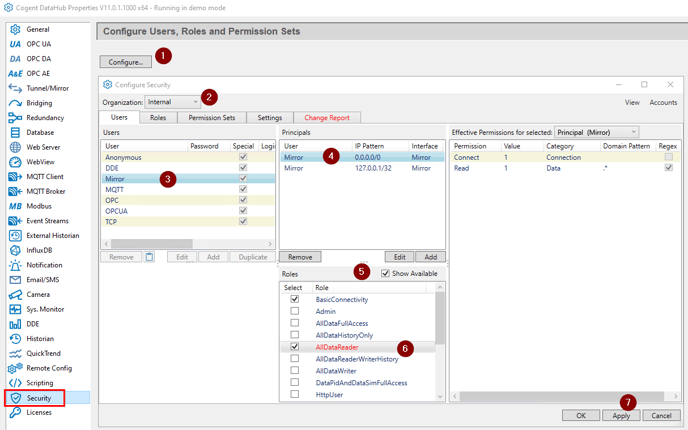688x430 pixels.
Task: Open the Camera settings icon
Action: [15, 295]
